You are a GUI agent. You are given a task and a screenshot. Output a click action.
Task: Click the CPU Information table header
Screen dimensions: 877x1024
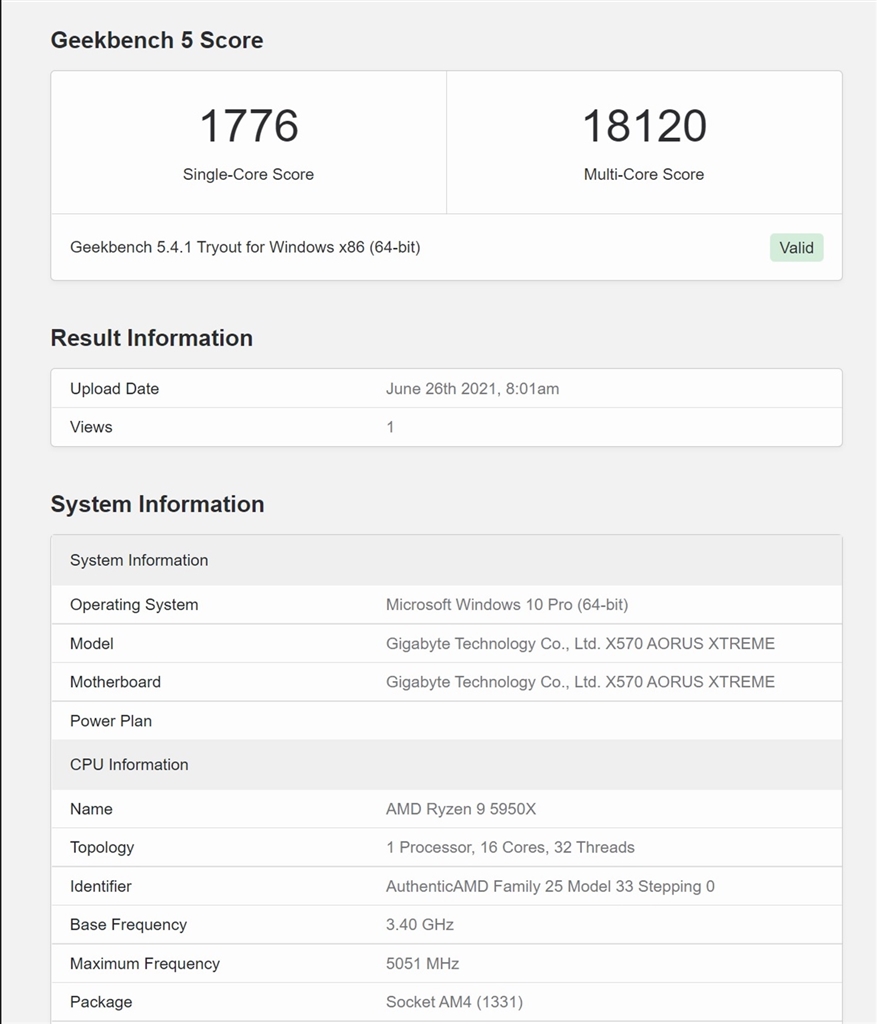[129, 765]
